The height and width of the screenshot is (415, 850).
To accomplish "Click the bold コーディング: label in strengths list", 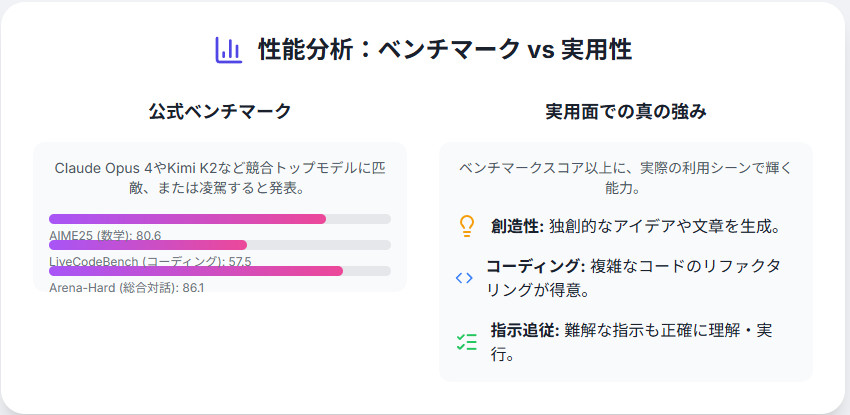I will click(535, 266).
